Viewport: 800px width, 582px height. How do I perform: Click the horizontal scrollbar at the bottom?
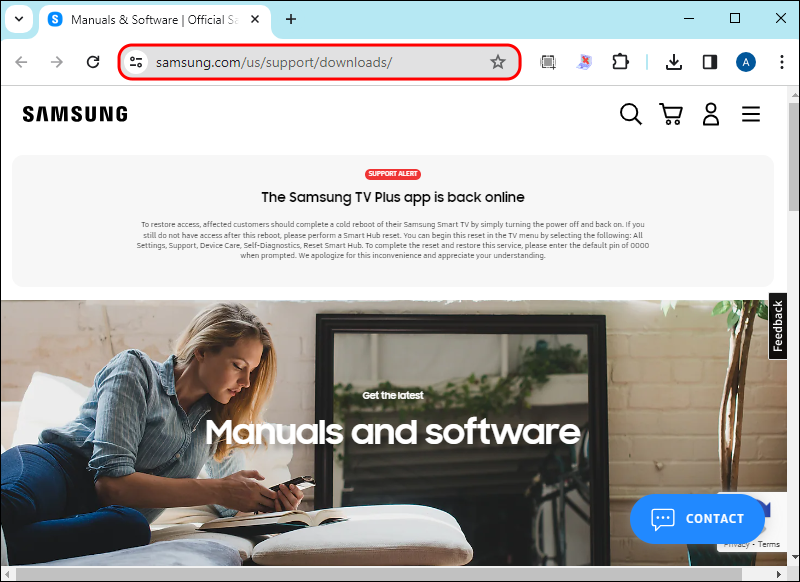(378, 574)
